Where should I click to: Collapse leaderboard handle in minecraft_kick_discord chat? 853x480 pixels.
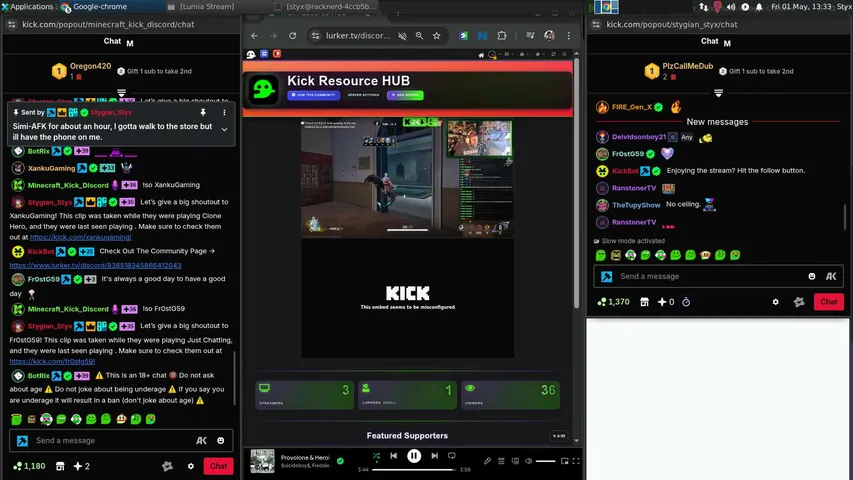tap(121, 93)
